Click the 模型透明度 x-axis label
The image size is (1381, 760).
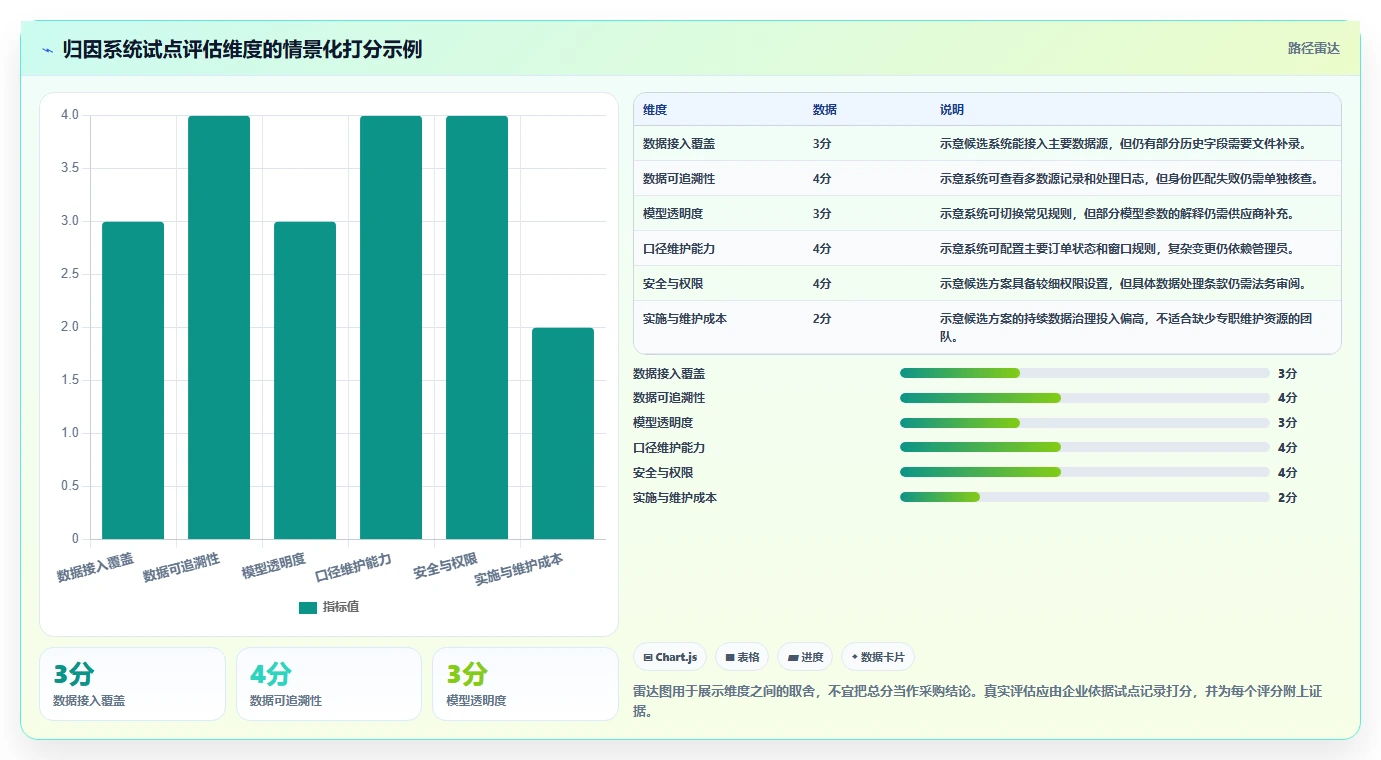click(274, 567)
